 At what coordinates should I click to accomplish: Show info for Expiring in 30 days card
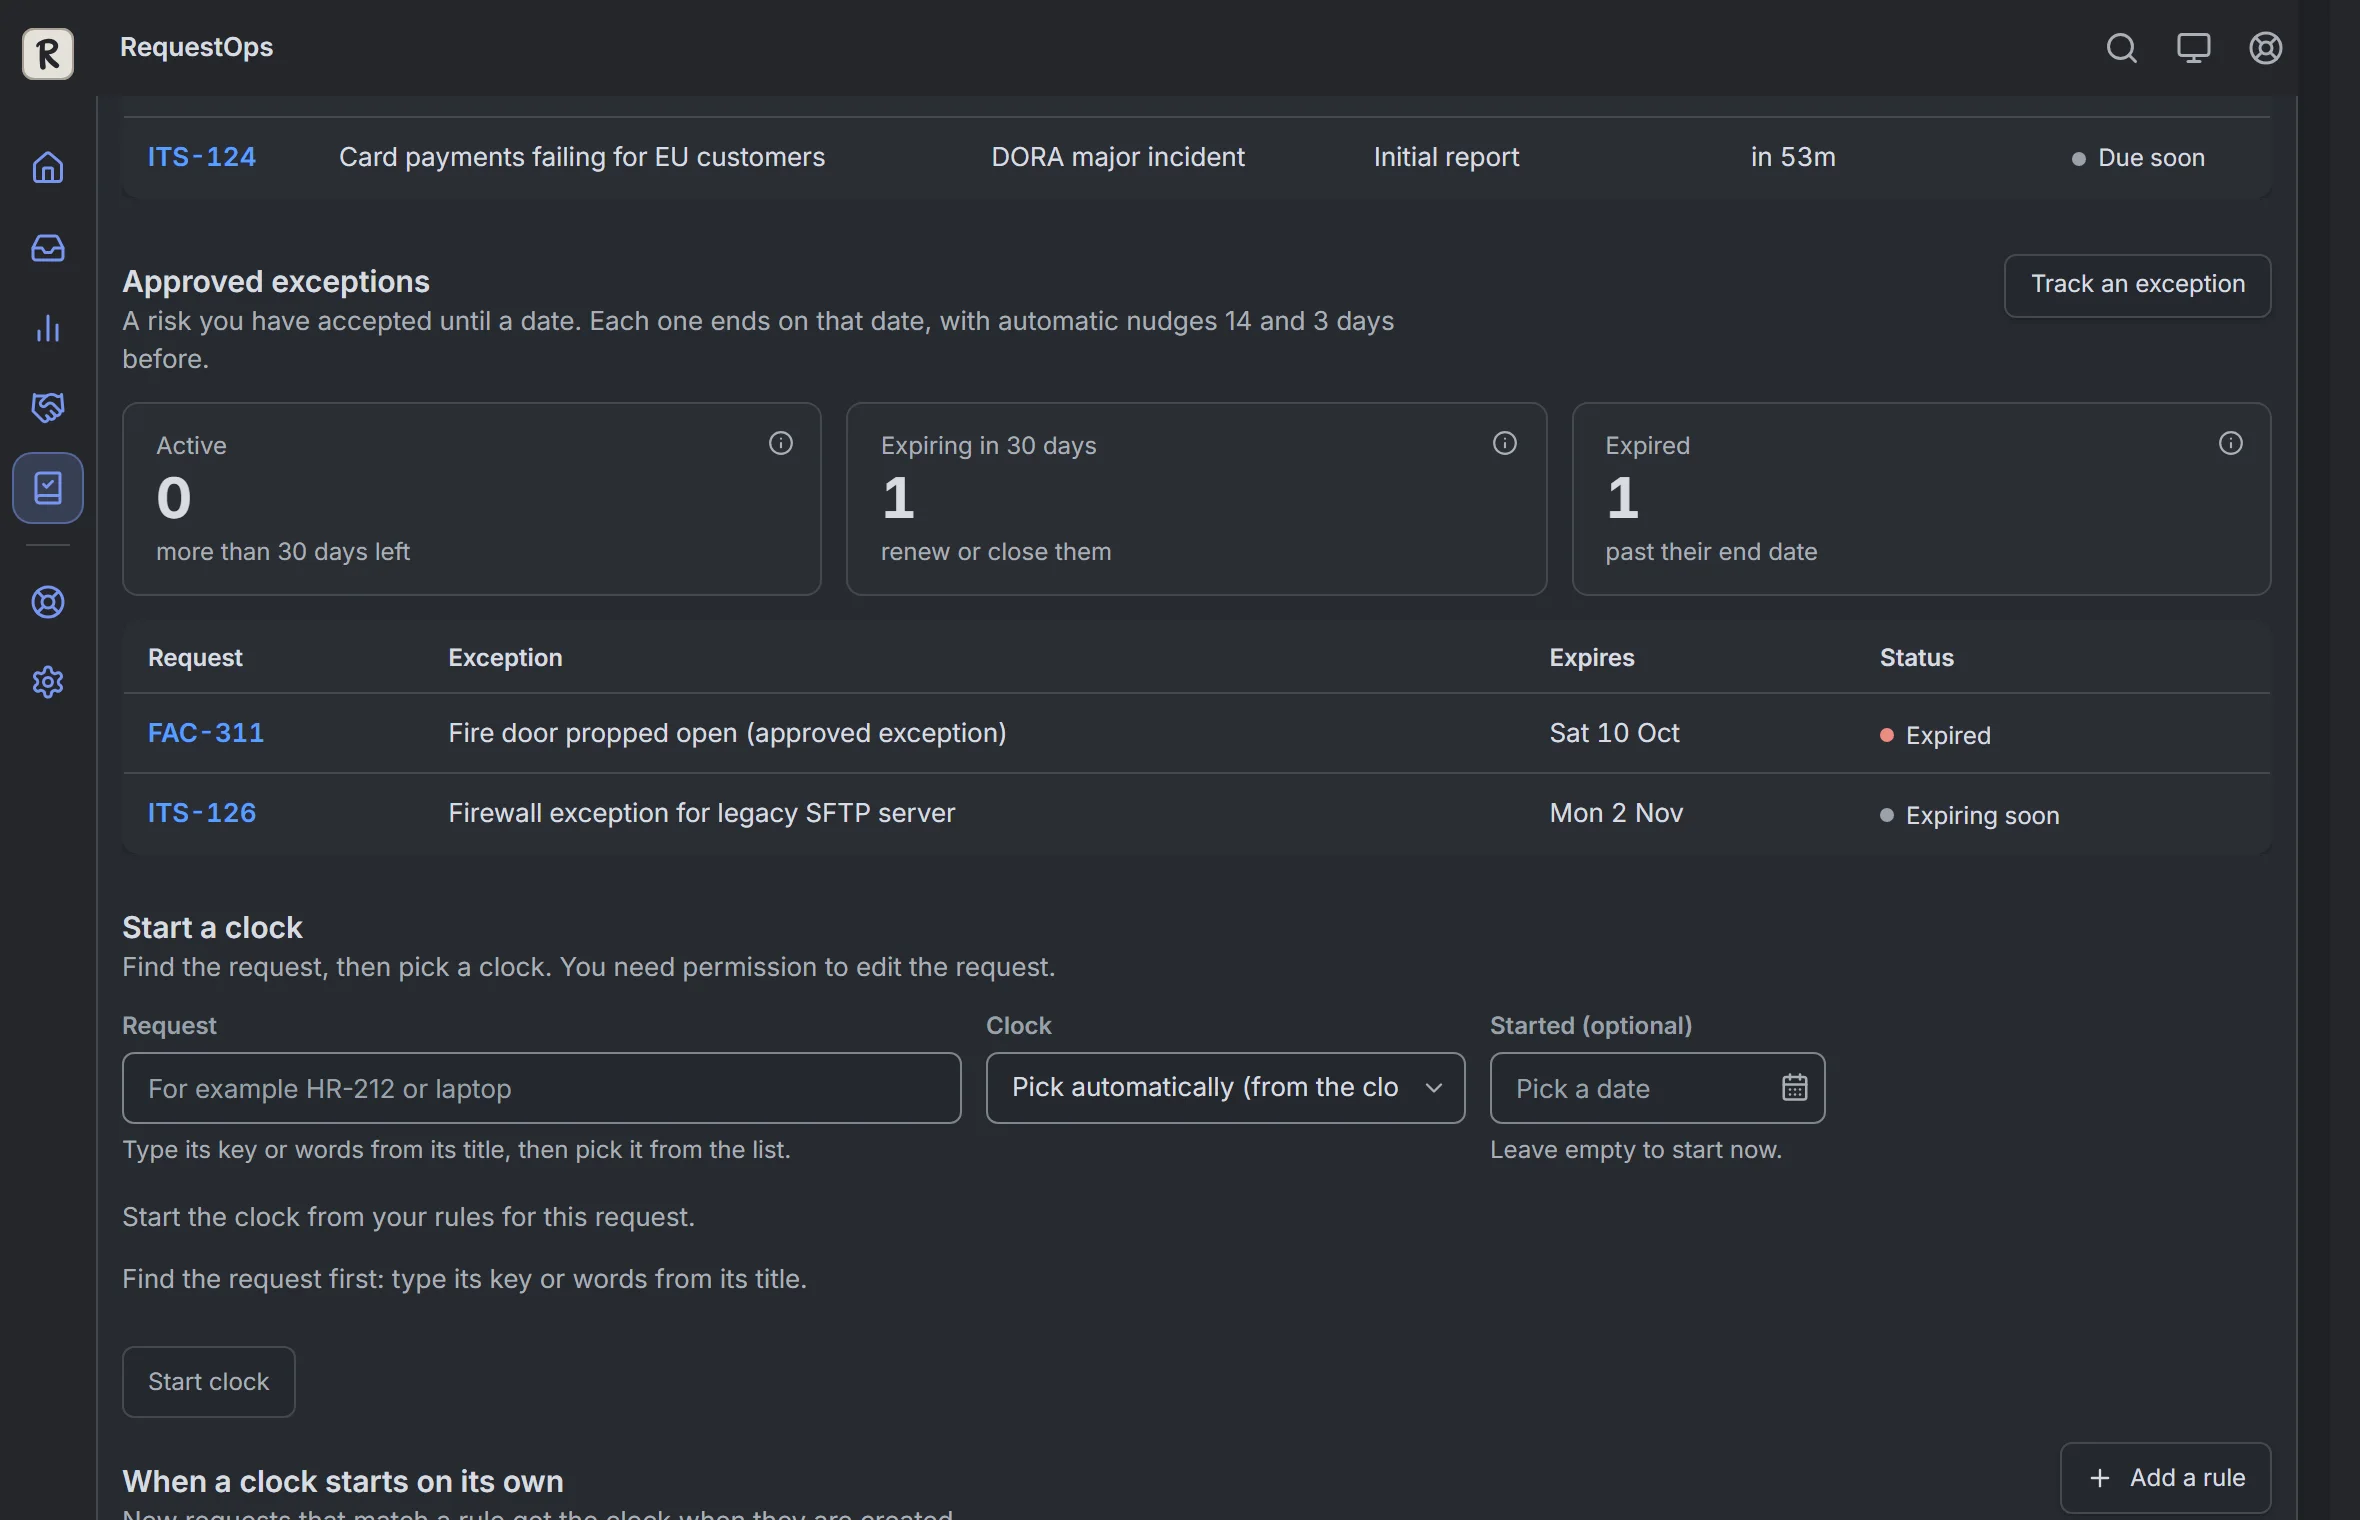point(1504,443)
